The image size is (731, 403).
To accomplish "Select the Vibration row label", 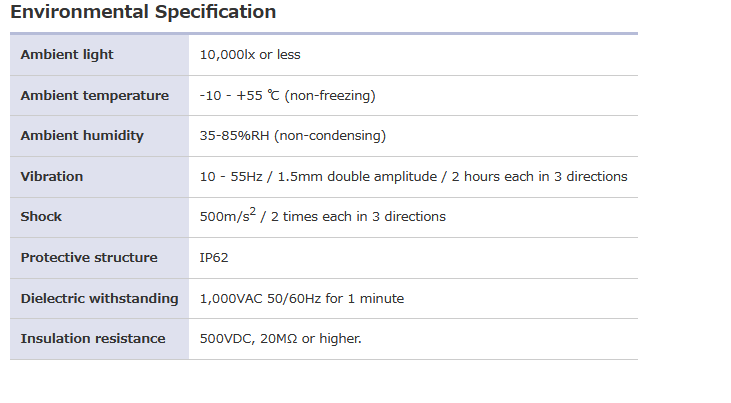I will click(x=52, y=177).
